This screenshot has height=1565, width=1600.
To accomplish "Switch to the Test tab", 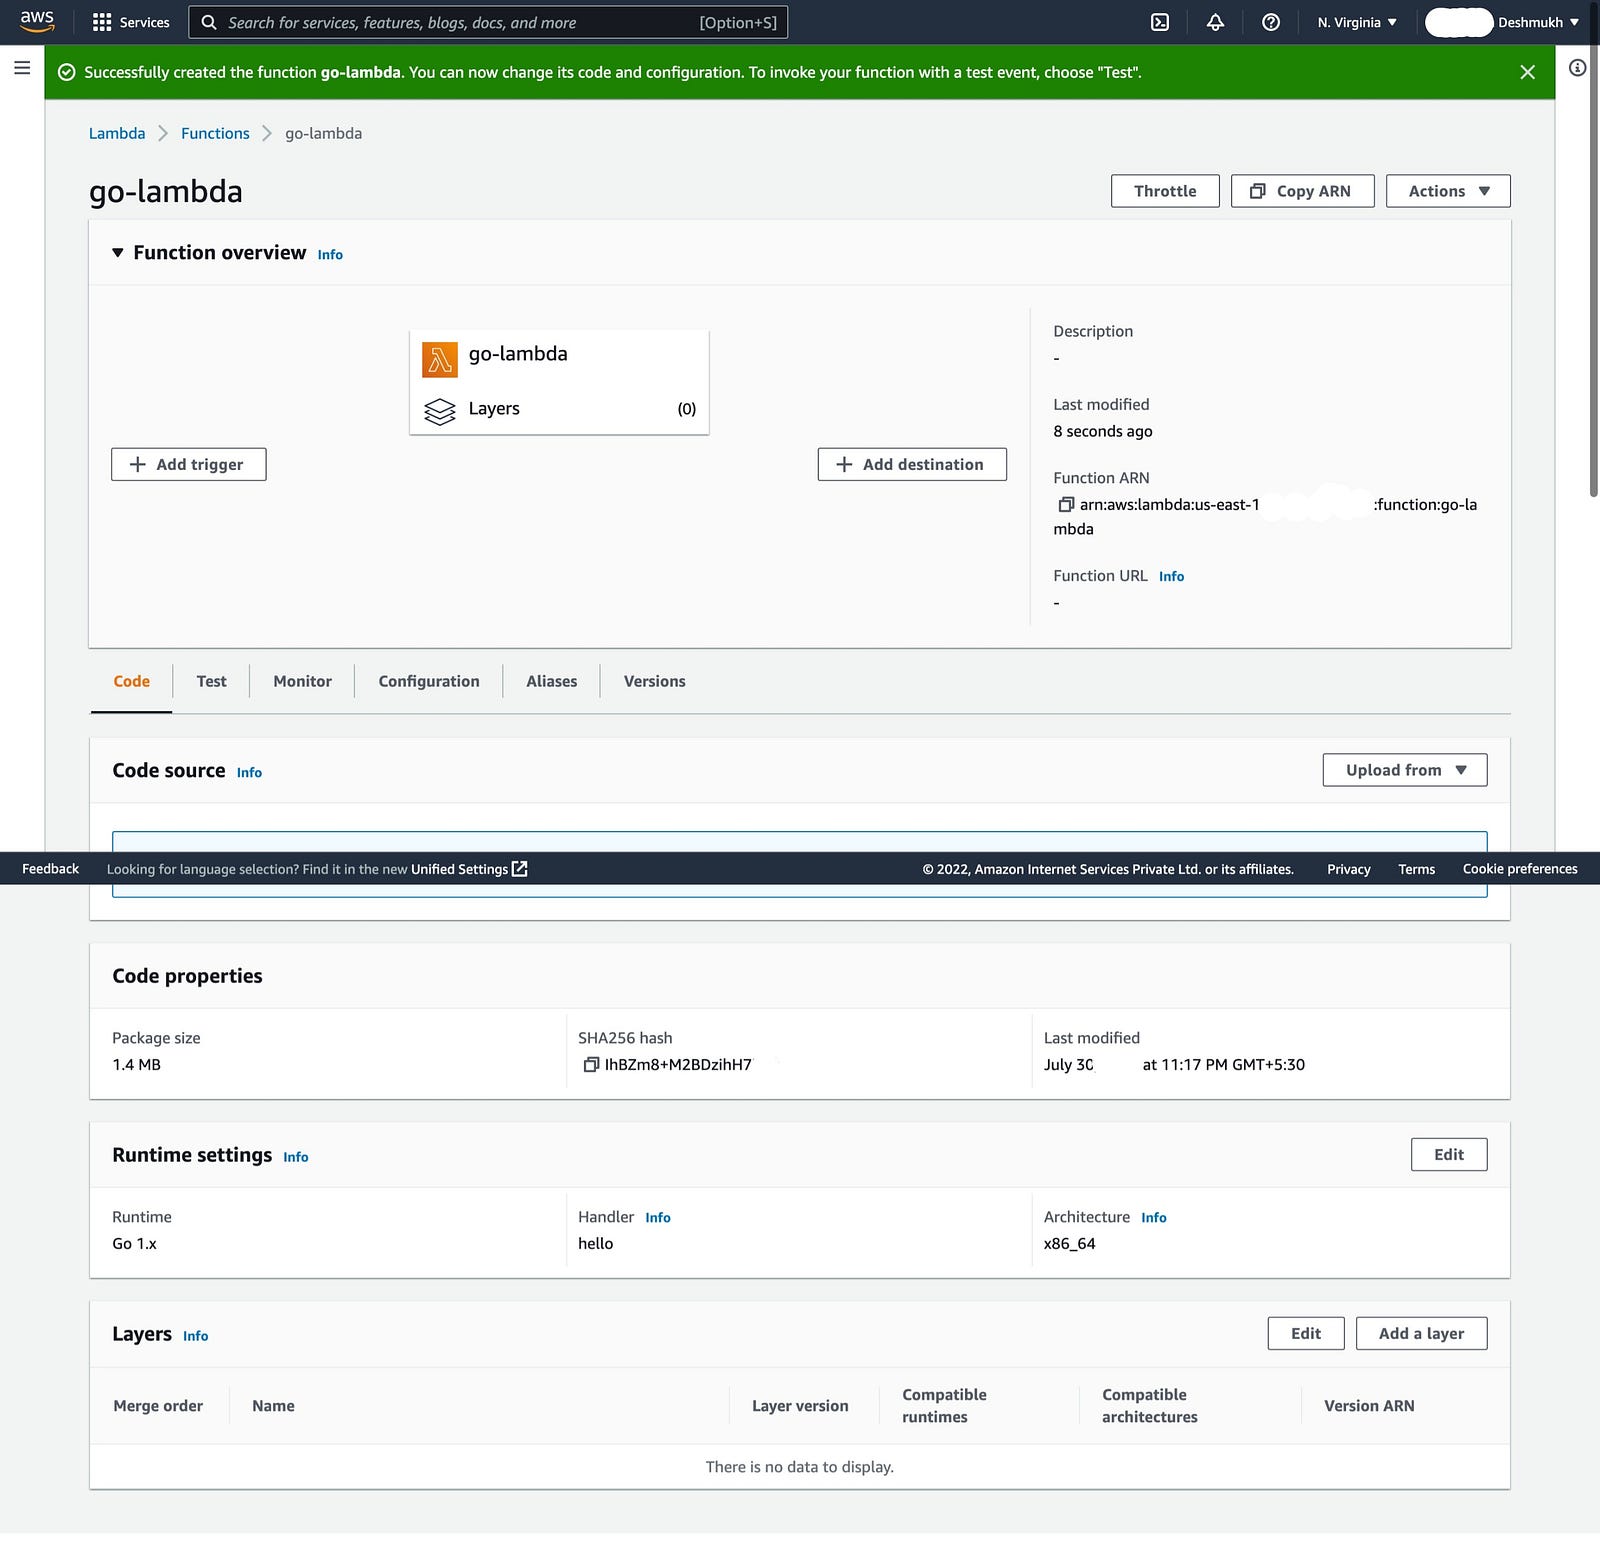I will click(x=211, y=681).
